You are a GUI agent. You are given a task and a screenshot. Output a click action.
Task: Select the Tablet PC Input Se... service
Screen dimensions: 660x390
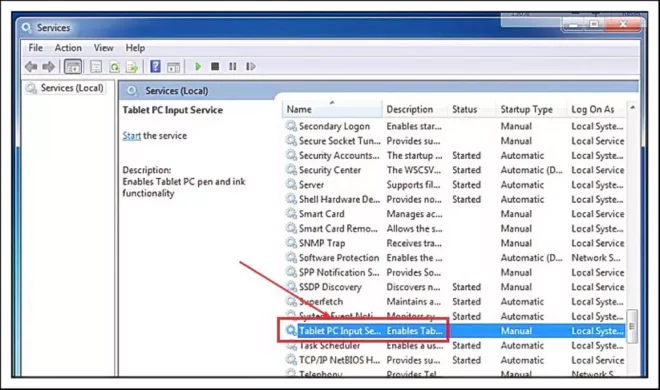click(455, 331)
